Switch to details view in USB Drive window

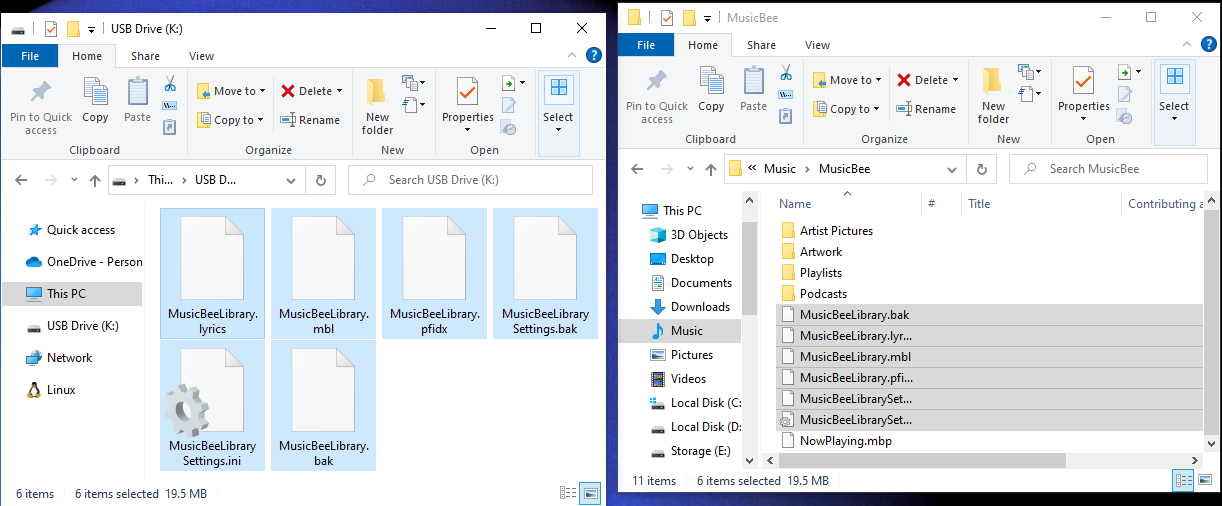pyautogui.click(x=568, y=493)
